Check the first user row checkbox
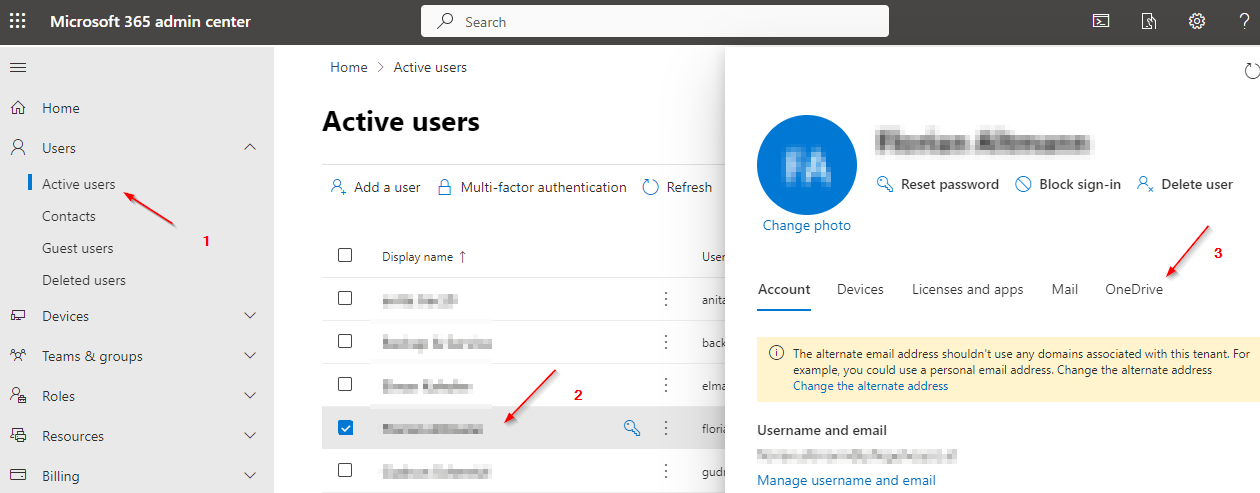 point(345,298)
